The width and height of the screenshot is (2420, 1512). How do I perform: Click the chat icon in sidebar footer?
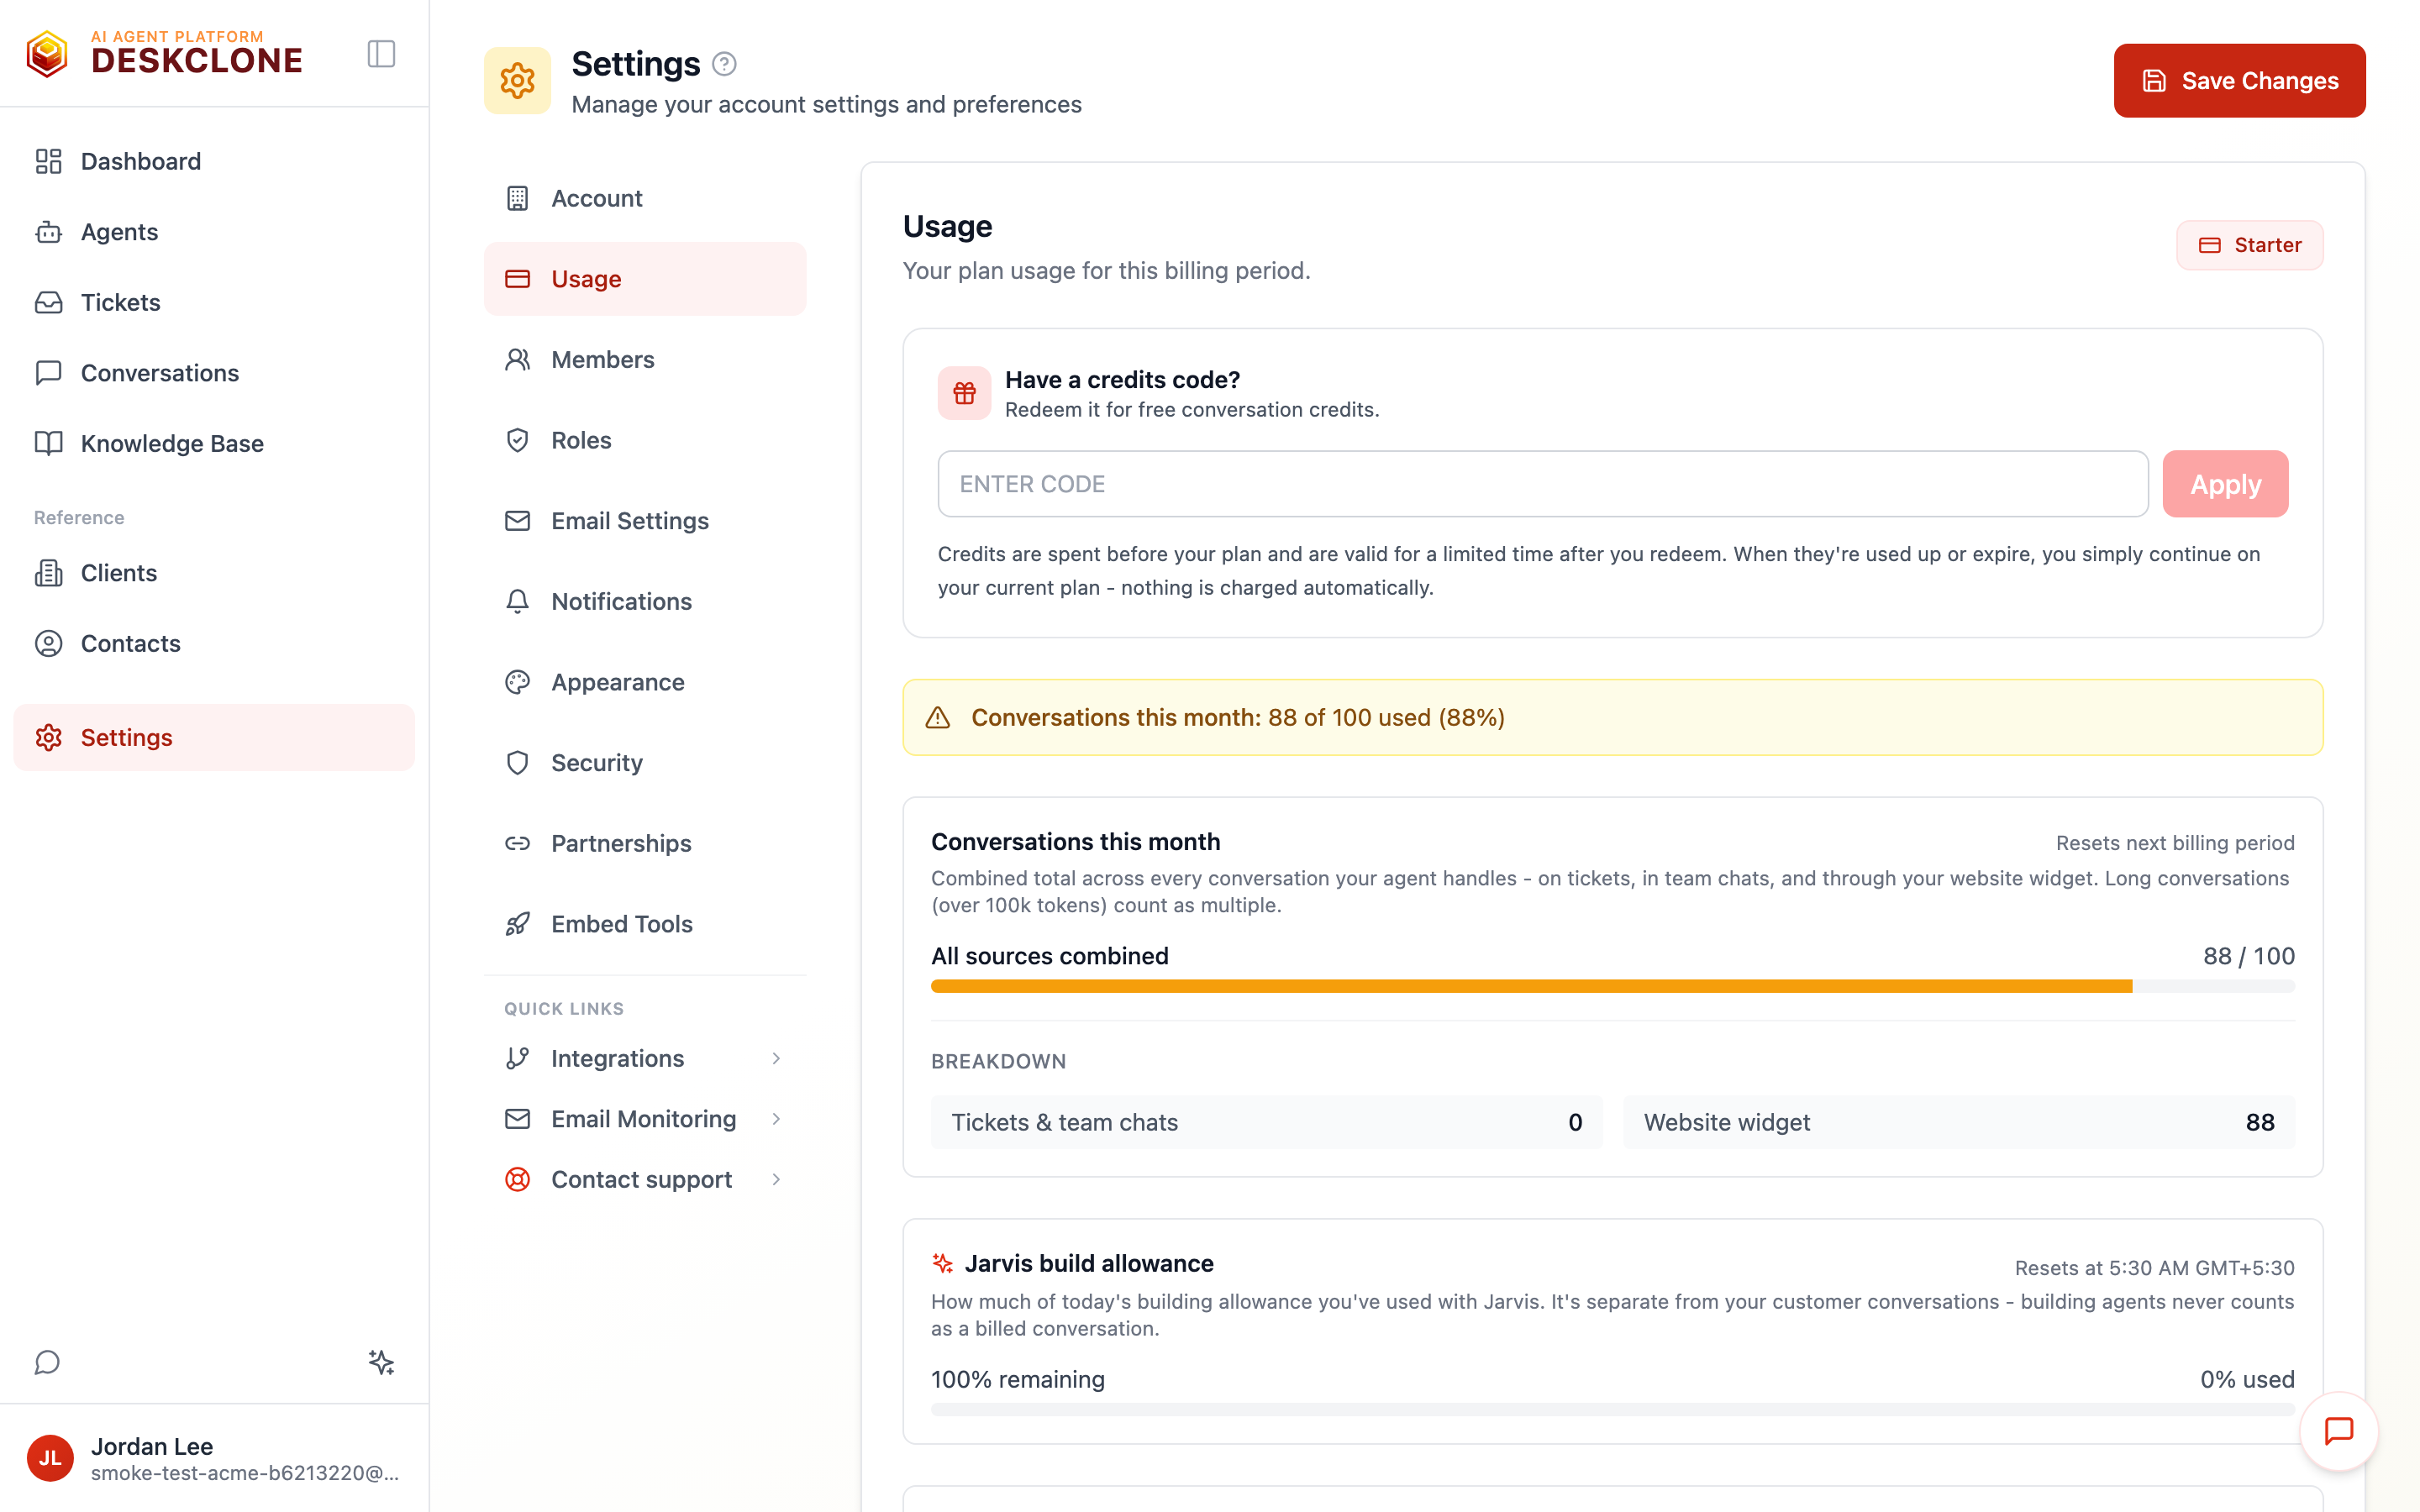point(47,1362)
